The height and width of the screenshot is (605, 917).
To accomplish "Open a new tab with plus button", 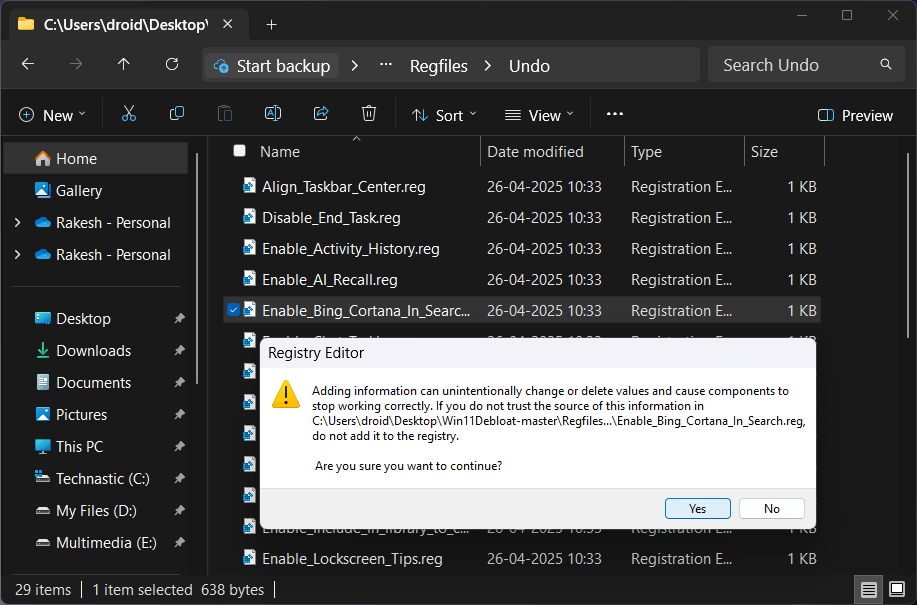I will pyautogui.click(x=271, y=25).
